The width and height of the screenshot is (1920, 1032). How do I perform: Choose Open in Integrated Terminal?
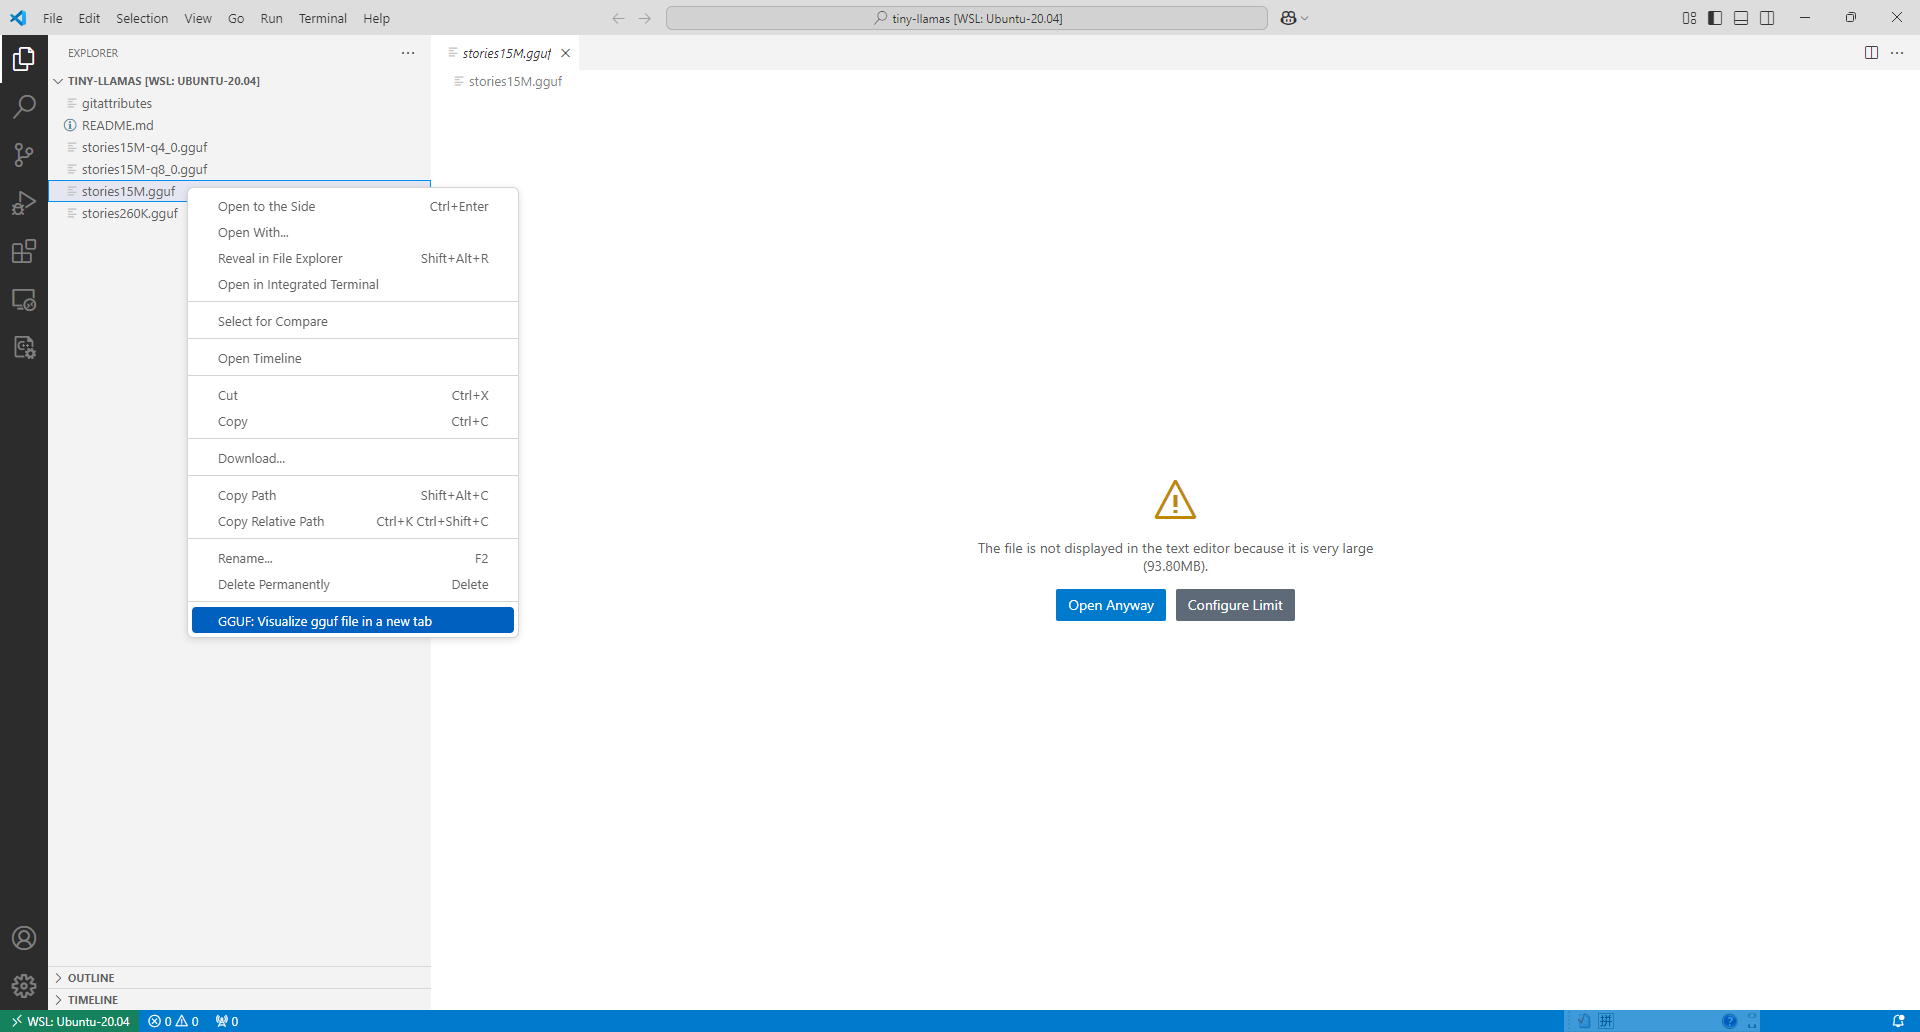[353, 285]
